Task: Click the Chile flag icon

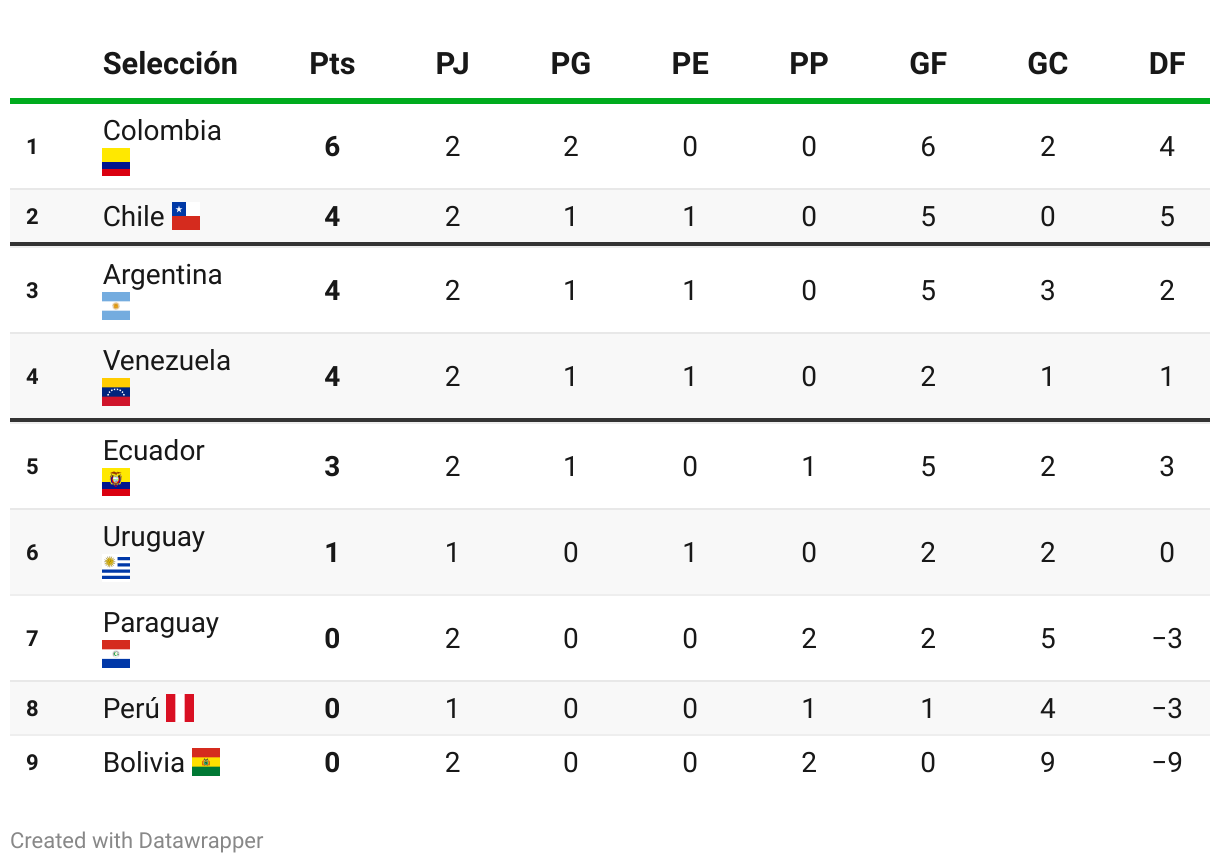Action: (x=186, y=216)
